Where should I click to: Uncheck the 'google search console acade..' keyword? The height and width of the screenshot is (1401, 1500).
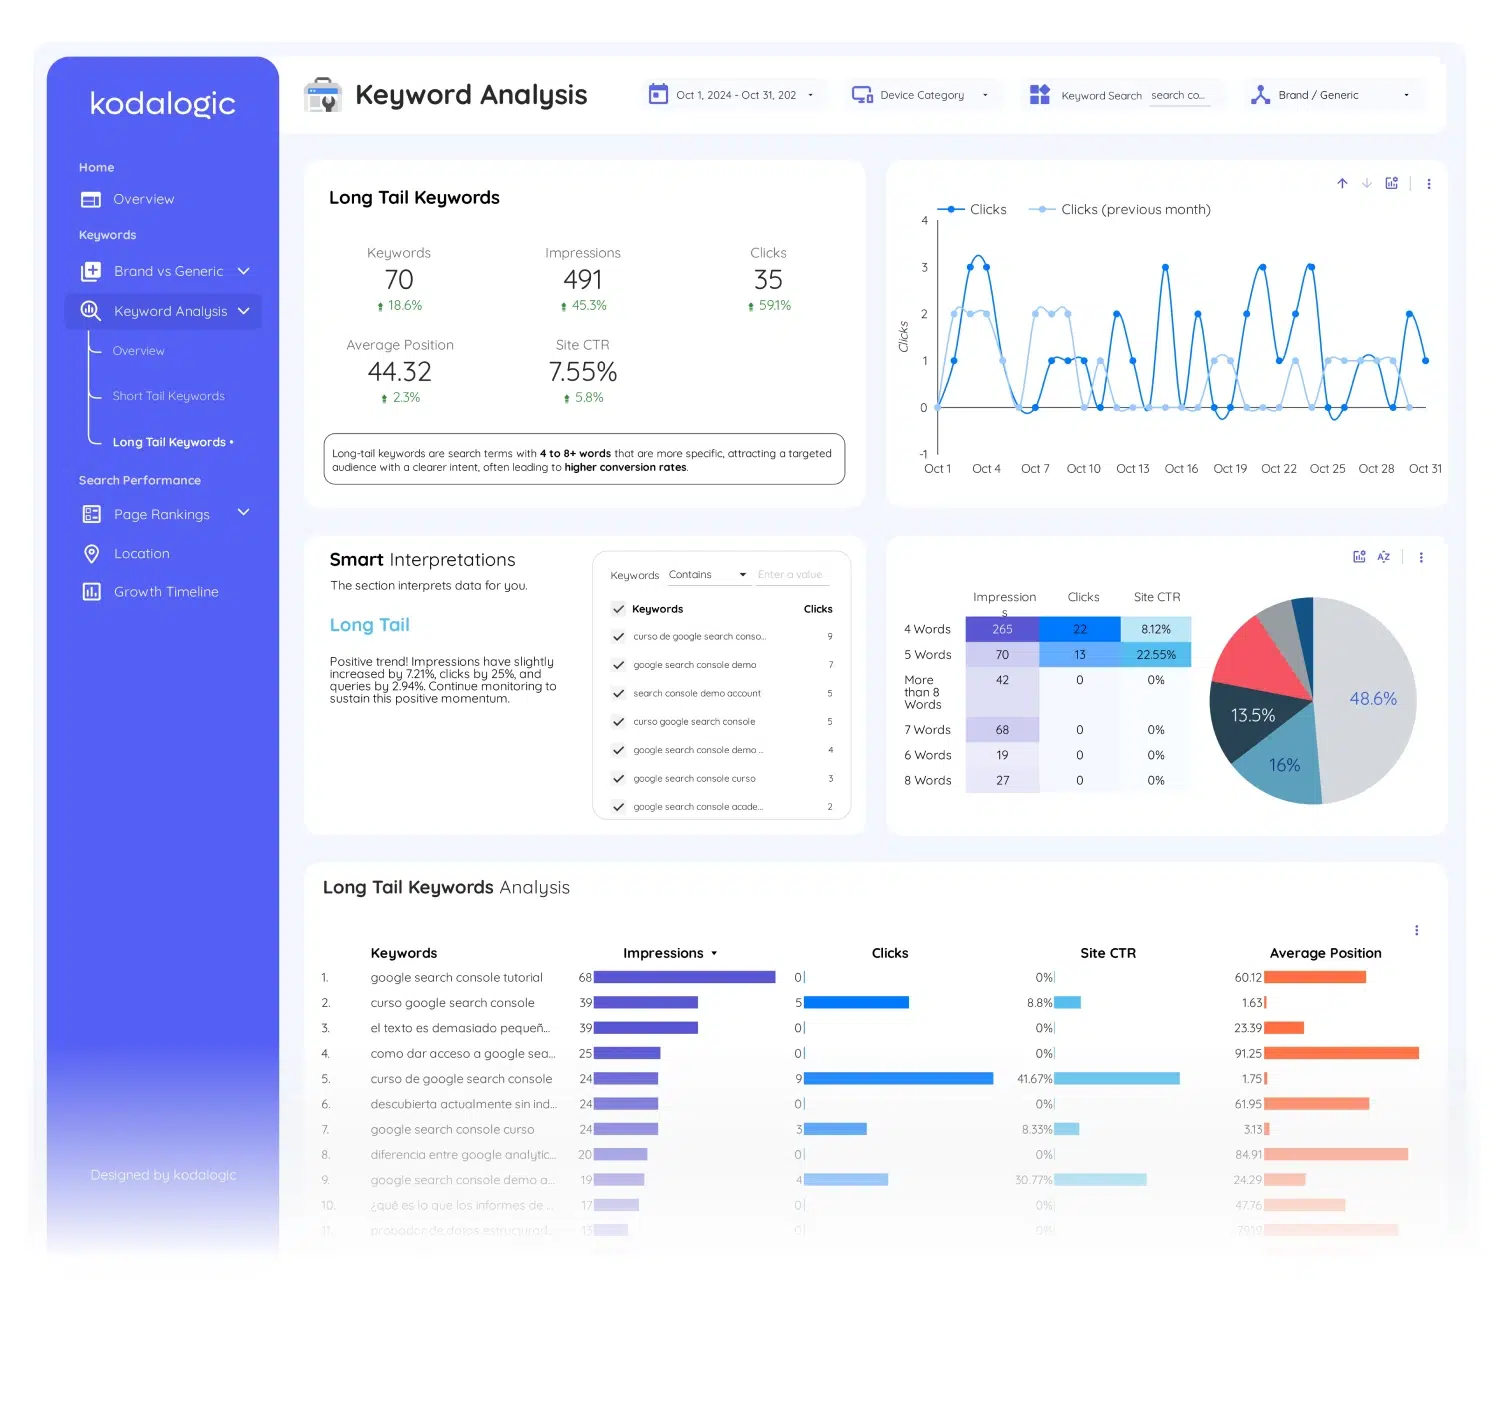tap(619, 807)
